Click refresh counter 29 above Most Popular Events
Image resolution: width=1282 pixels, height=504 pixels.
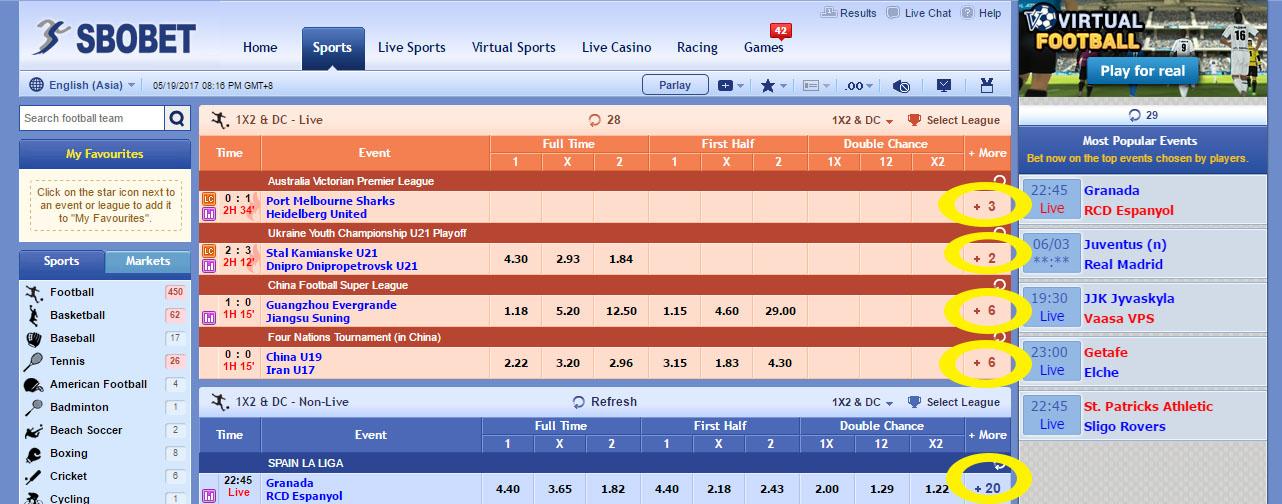pos(1143,115)
